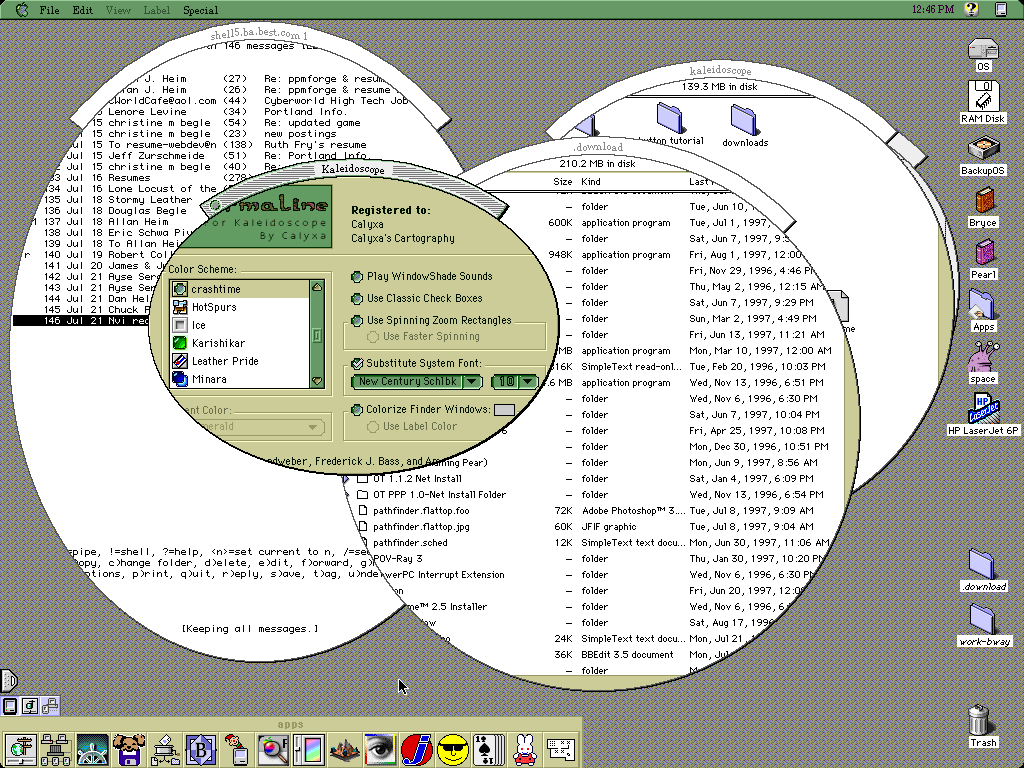This screenshot has height=768, width=1024.
Task: Toggle Colorize Finder Windows option
Action: (x=421, y=409)
